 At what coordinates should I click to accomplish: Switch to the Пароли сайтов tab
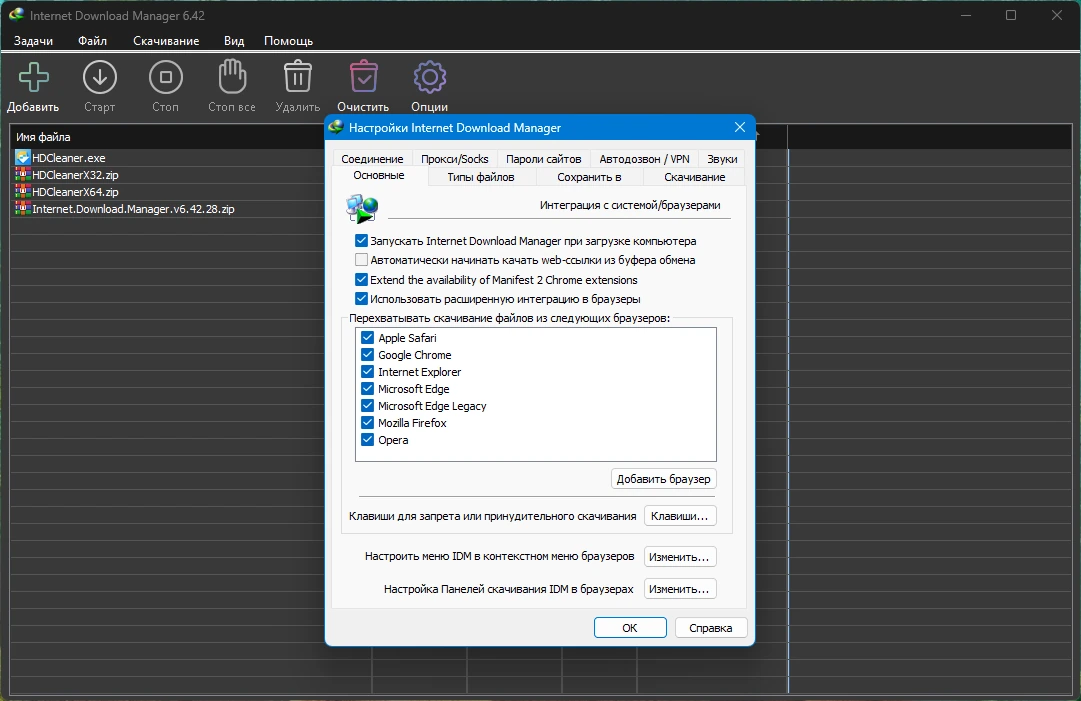(543, 159)
